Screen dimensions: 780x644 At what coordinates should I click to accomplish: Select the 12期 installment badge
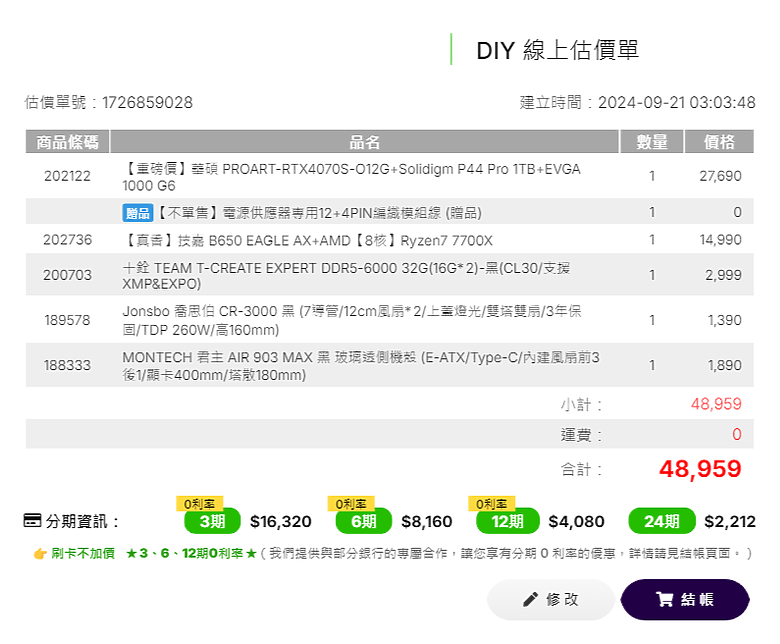point(507,521)
